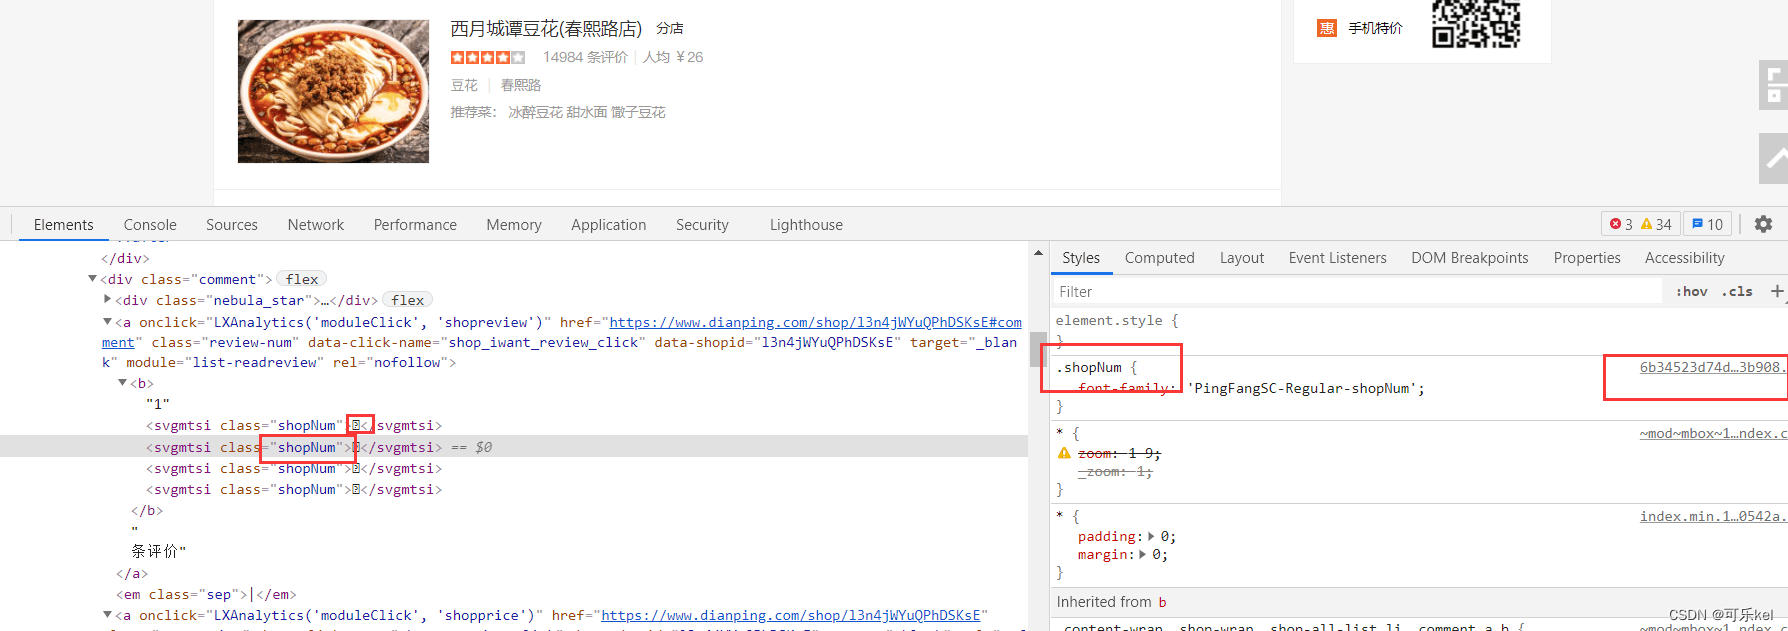Select the last svgmtsi shopNum row
The image size is (1788, 631).
click(294, 489)
